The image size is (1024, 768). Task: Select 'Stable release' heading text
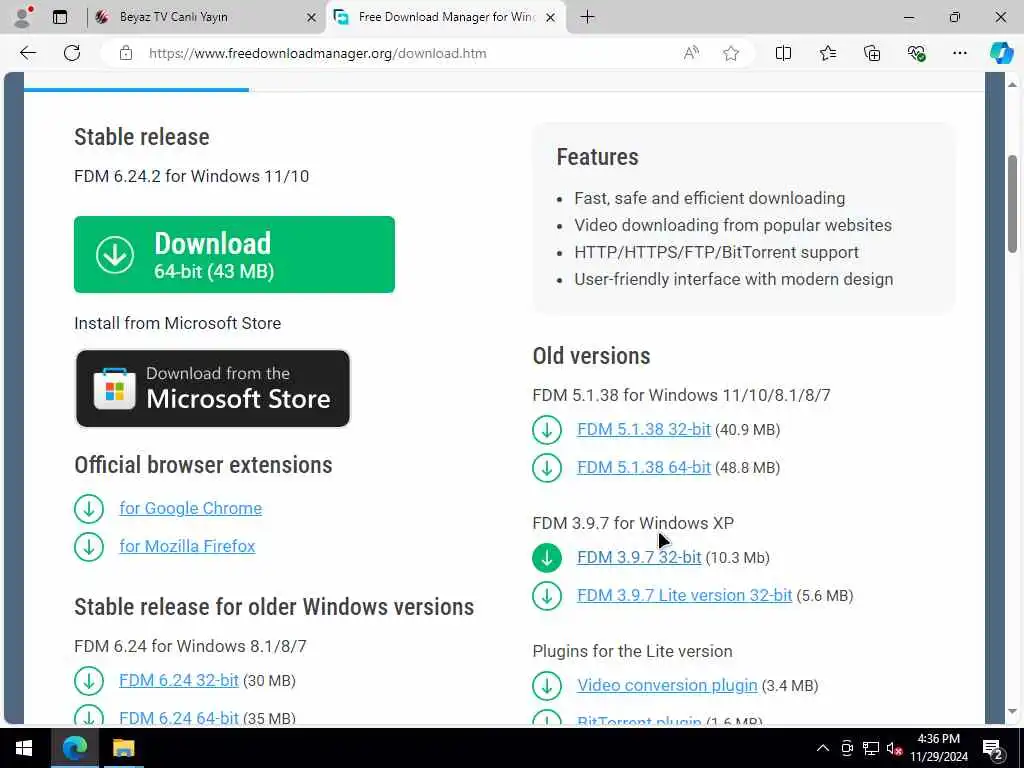(142, 137)
